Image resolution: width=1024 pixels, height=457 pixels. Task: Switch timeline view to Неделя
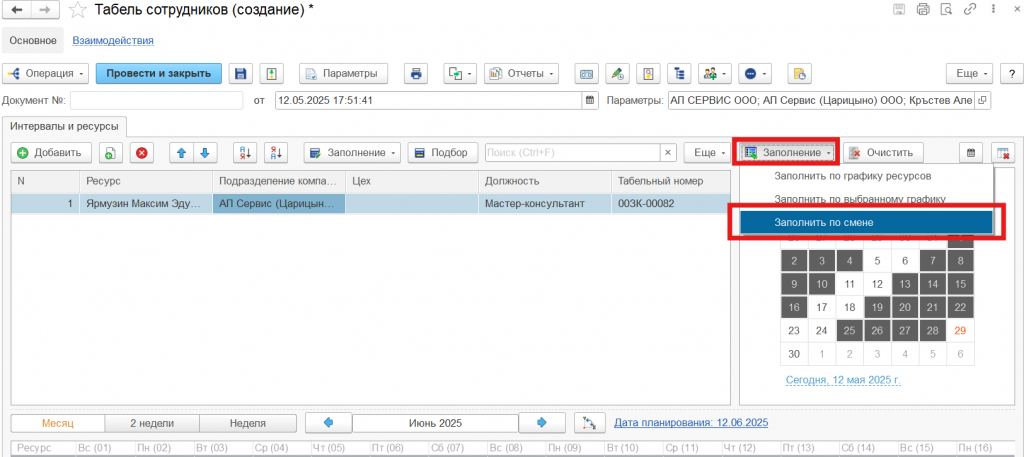[x=247, y=422]
